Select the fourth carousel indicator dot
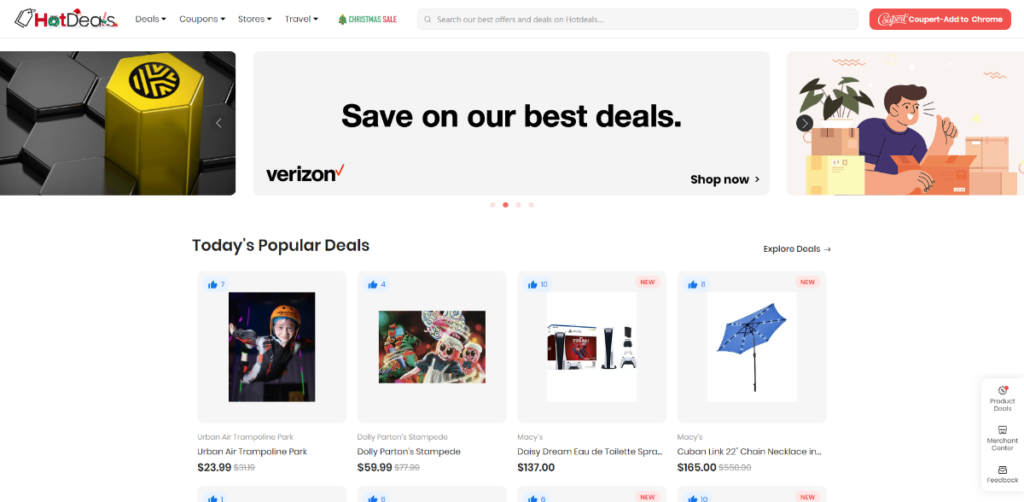The width and height of the screenshot is (1024, 502). click(532, 205)
